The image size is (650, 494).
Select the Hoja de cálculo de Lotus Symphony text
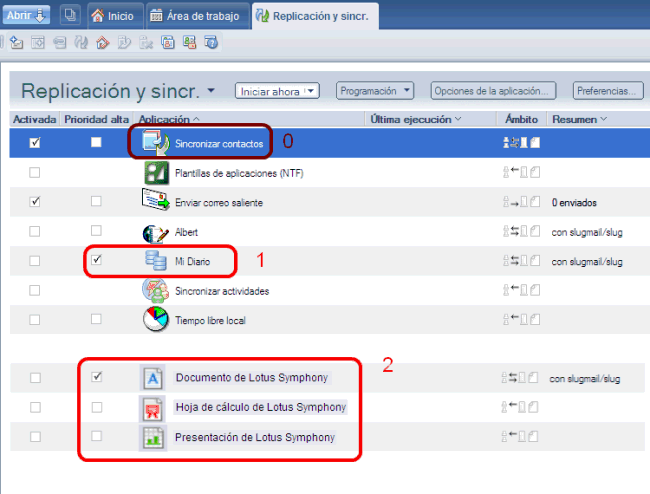(x=261, y=407)
